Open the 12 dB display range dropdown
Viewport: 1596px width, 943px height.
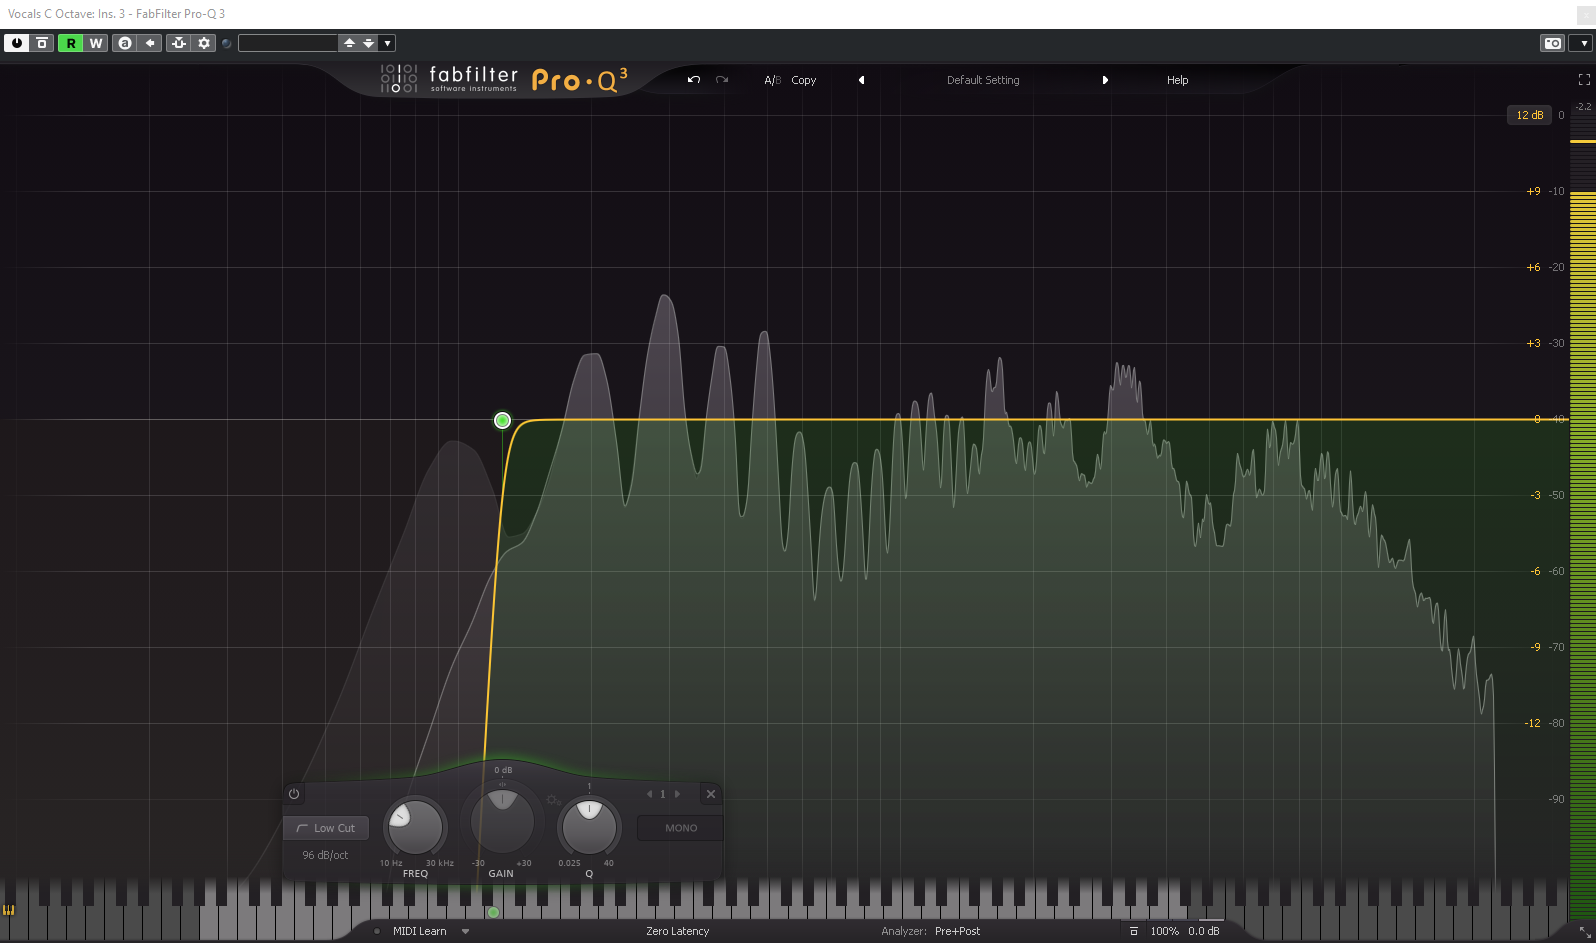pyautogui.click(x=1529, y=115)
